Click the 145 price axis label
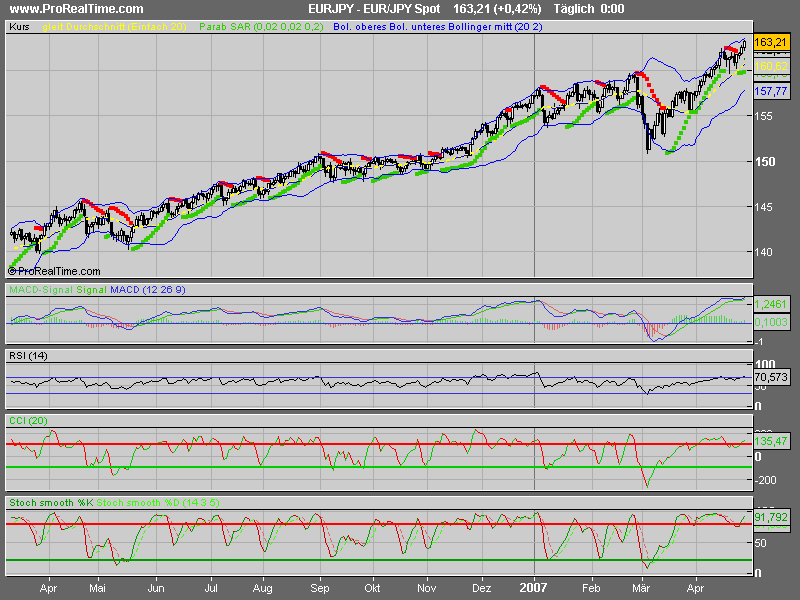The image size is (800, 600). point(764,207)
